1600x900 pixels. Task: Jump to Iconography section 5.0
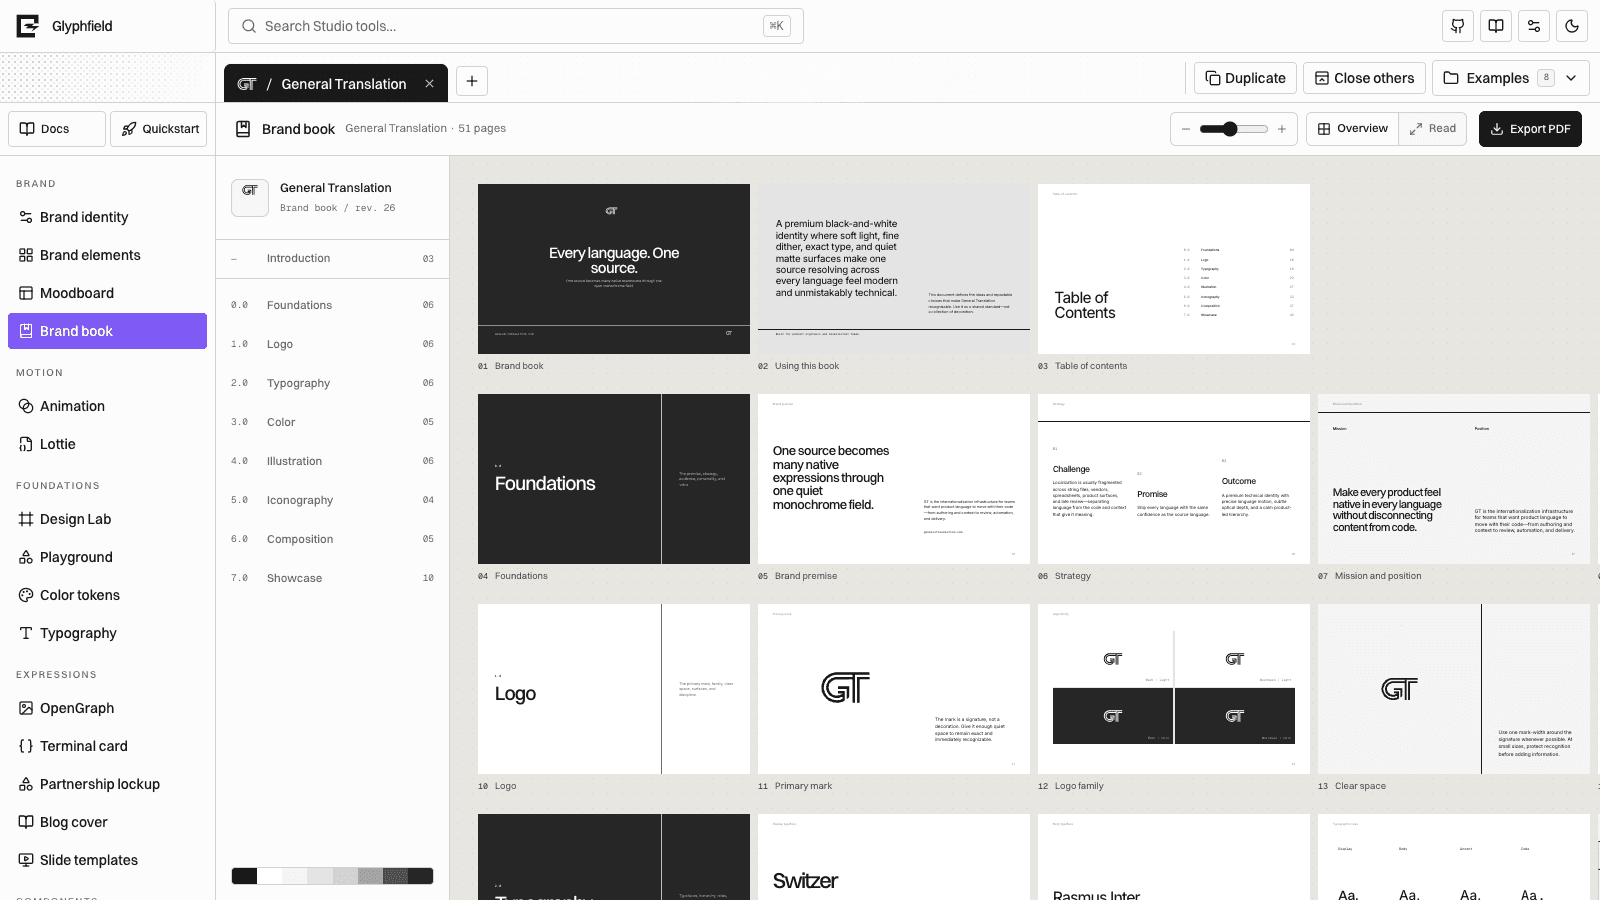(332, 500)
